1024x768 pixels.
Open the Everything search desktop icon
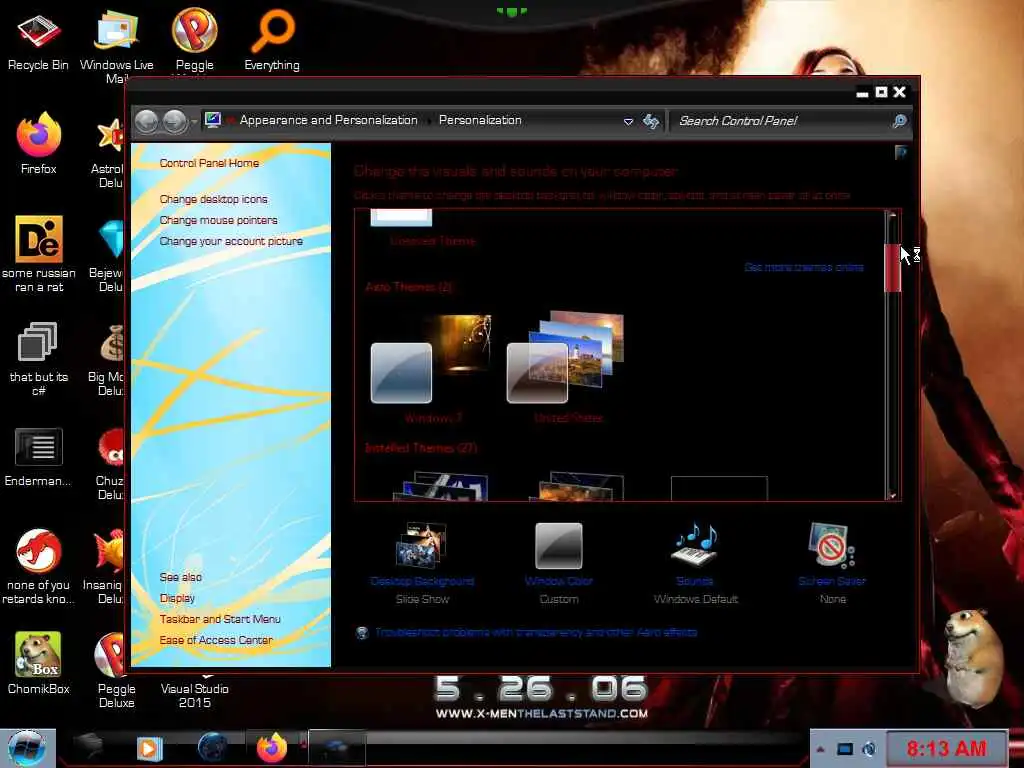click(x=272, y=40)
